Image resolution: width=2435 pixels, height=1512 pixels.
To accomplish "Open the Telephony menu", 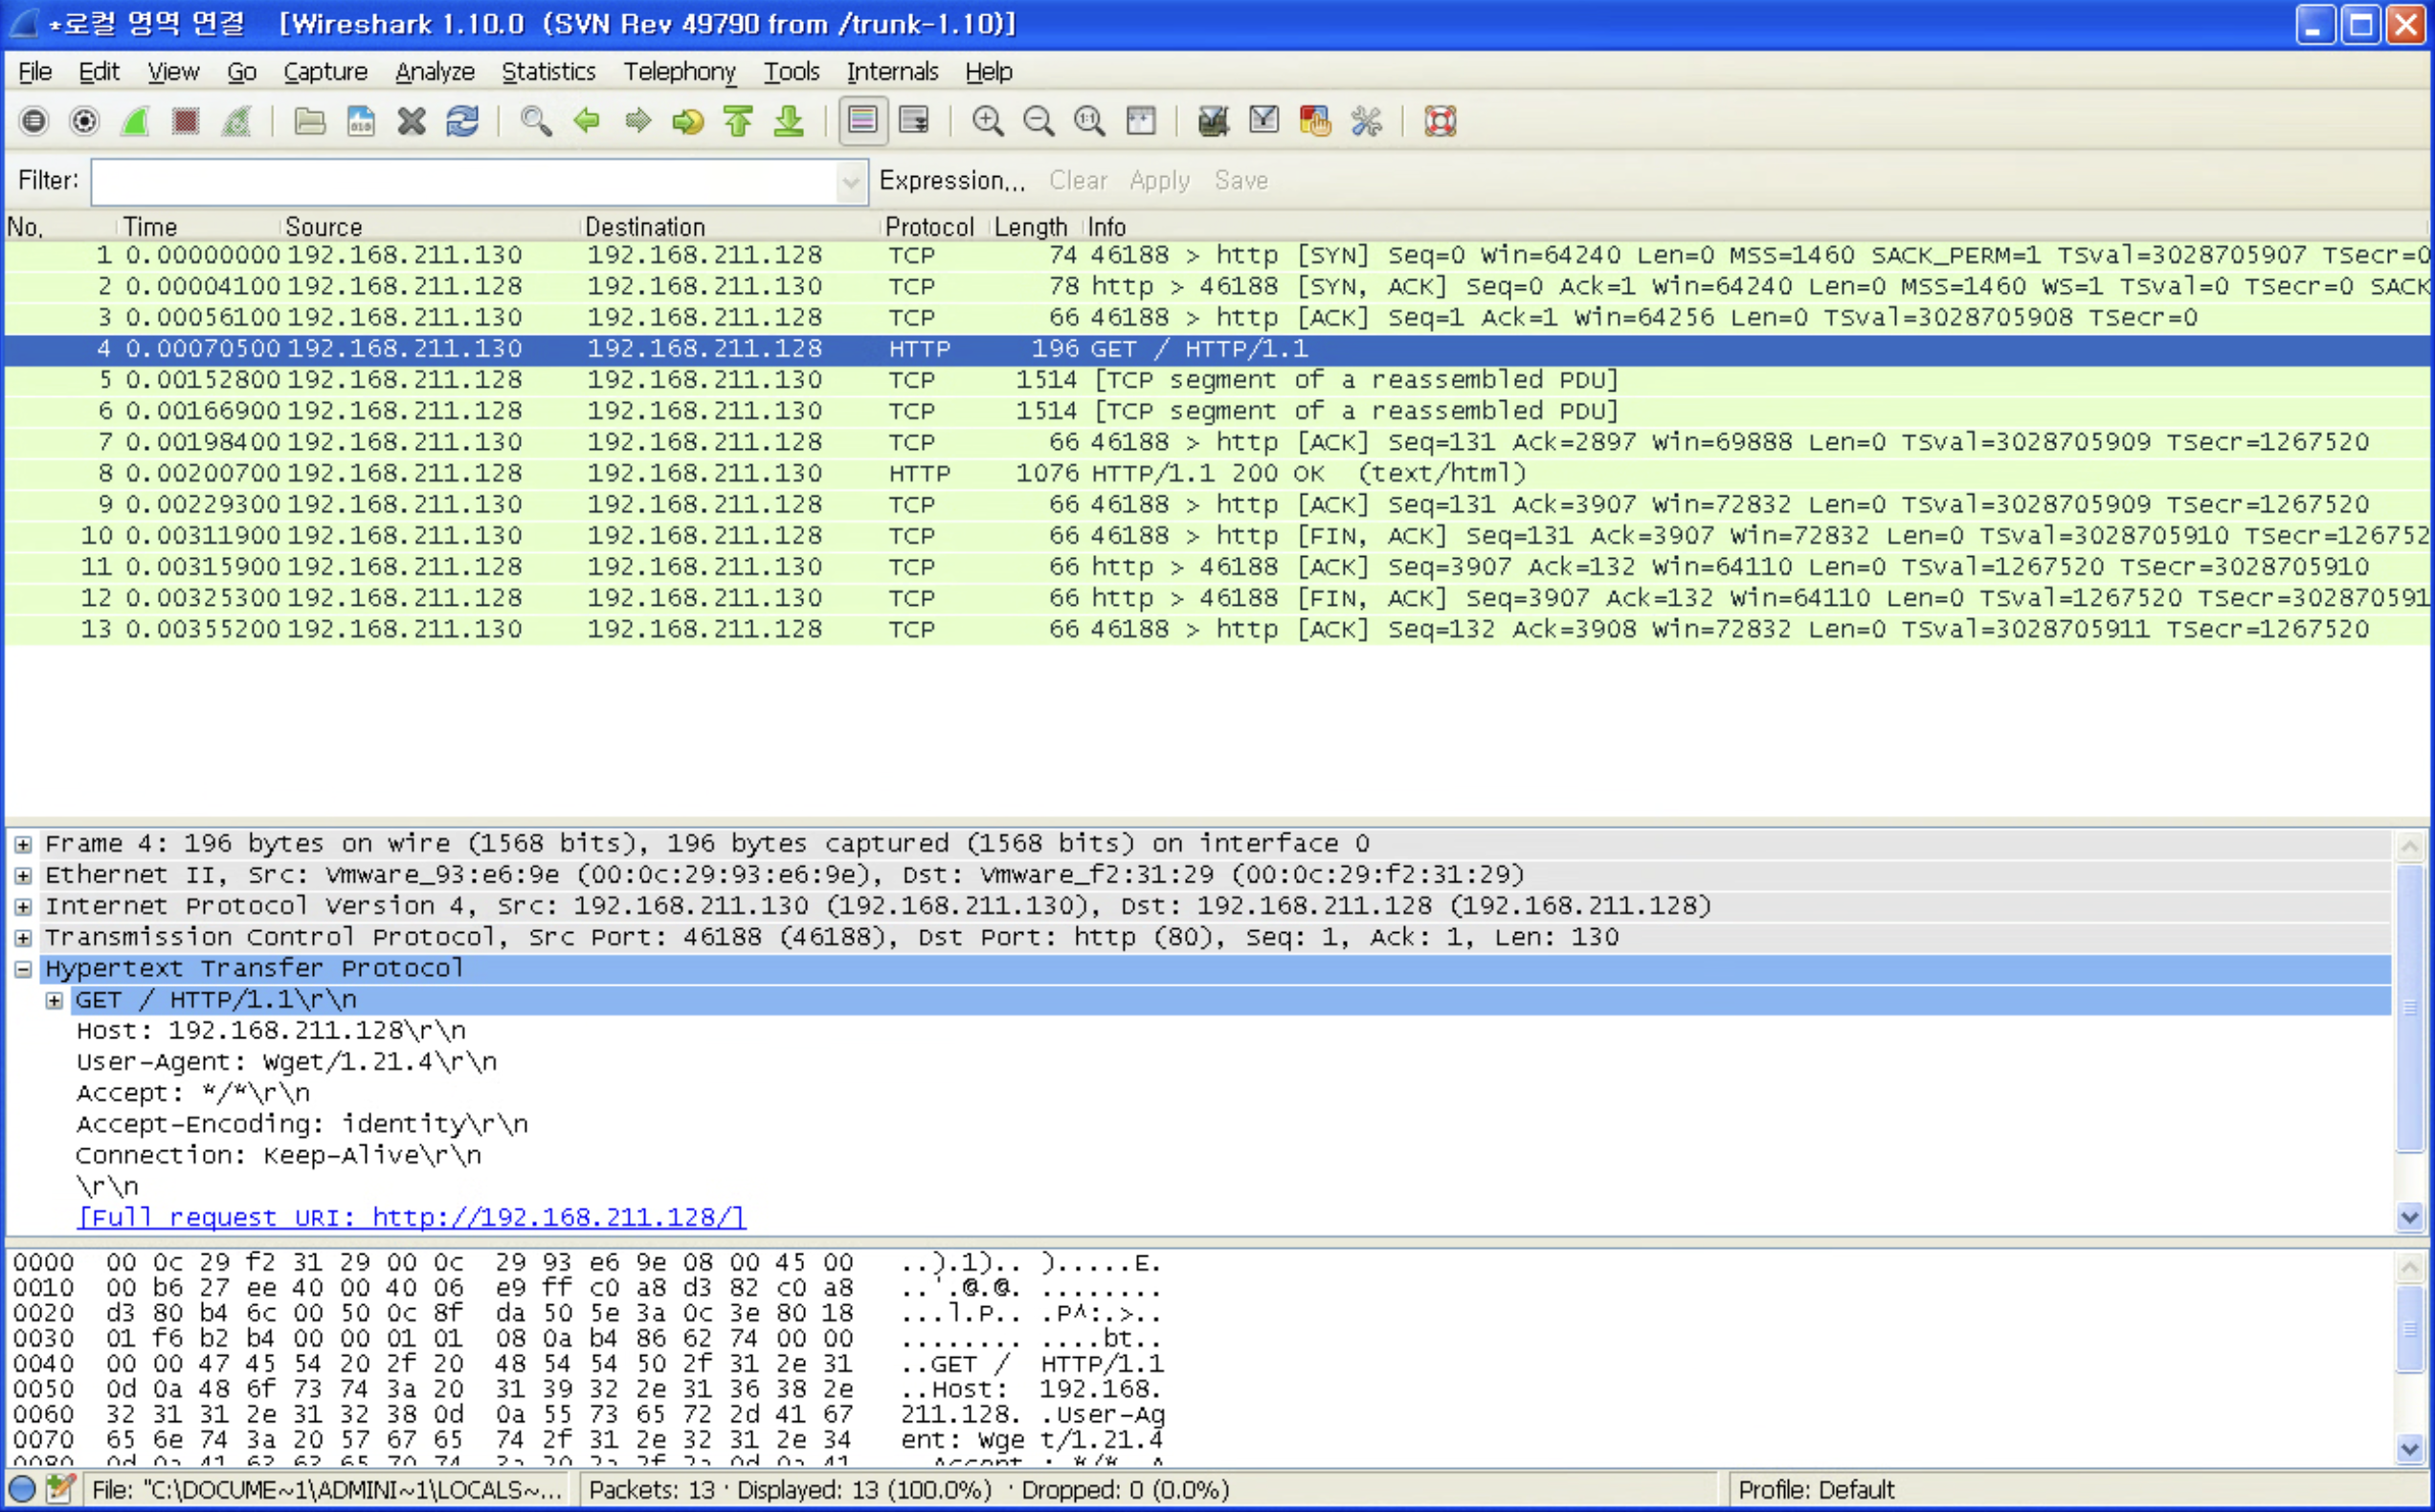I will tap(679, 72).
